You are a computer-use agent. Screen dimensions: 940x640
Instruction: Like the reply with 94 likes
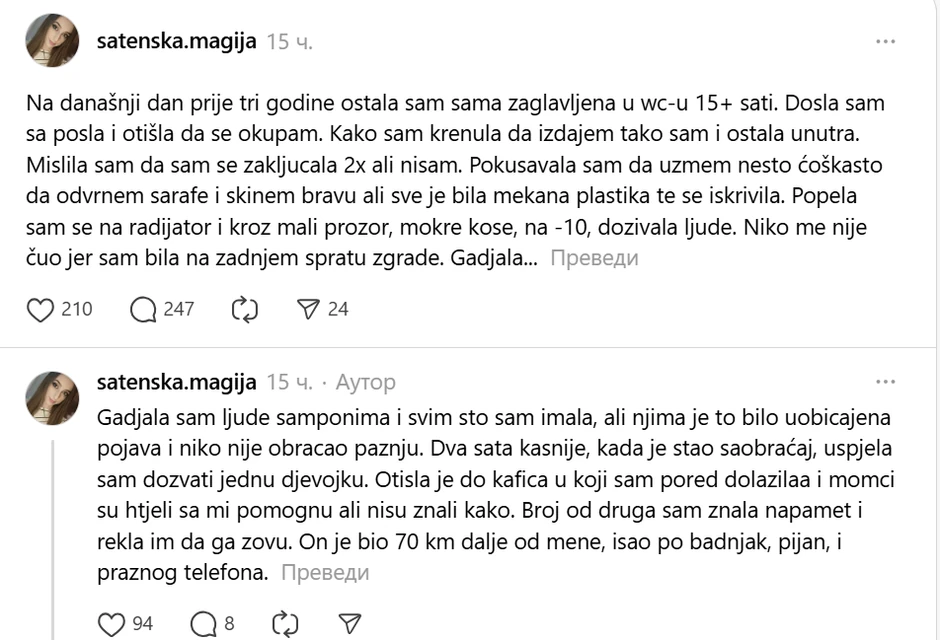pos(112,624)
